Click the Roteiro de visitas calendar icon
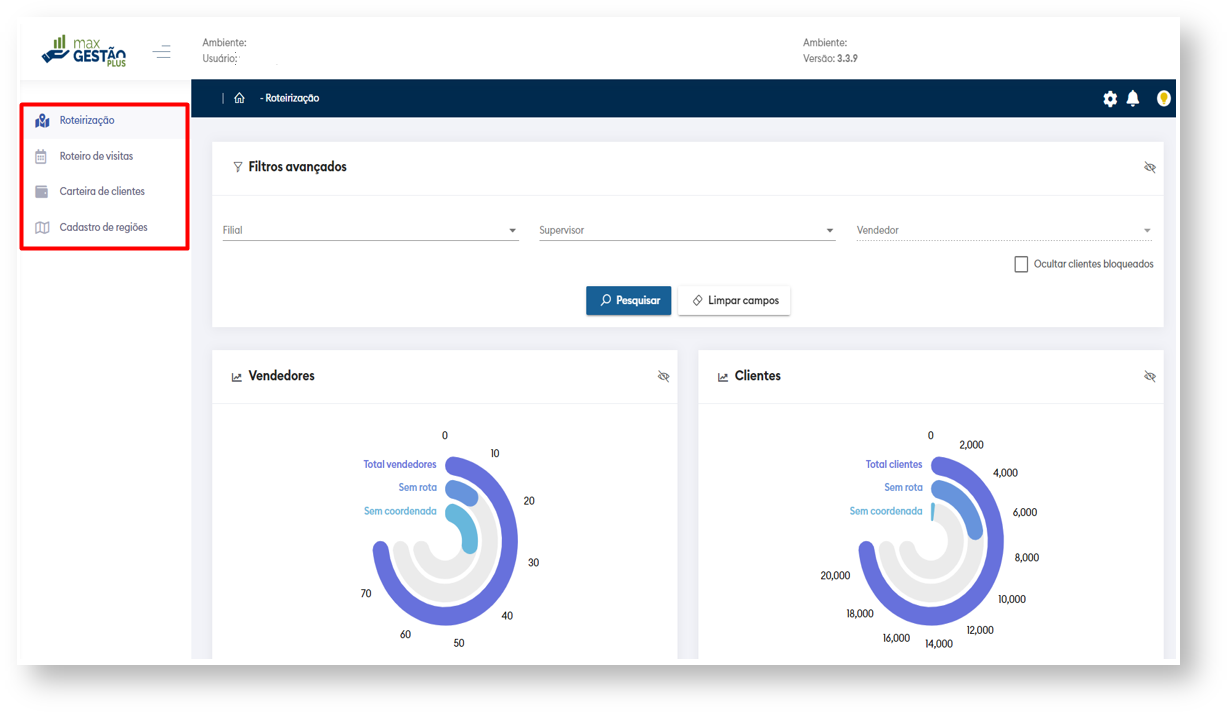The height and width of the screenshot is (713, 1228). (x=41, y=156)
